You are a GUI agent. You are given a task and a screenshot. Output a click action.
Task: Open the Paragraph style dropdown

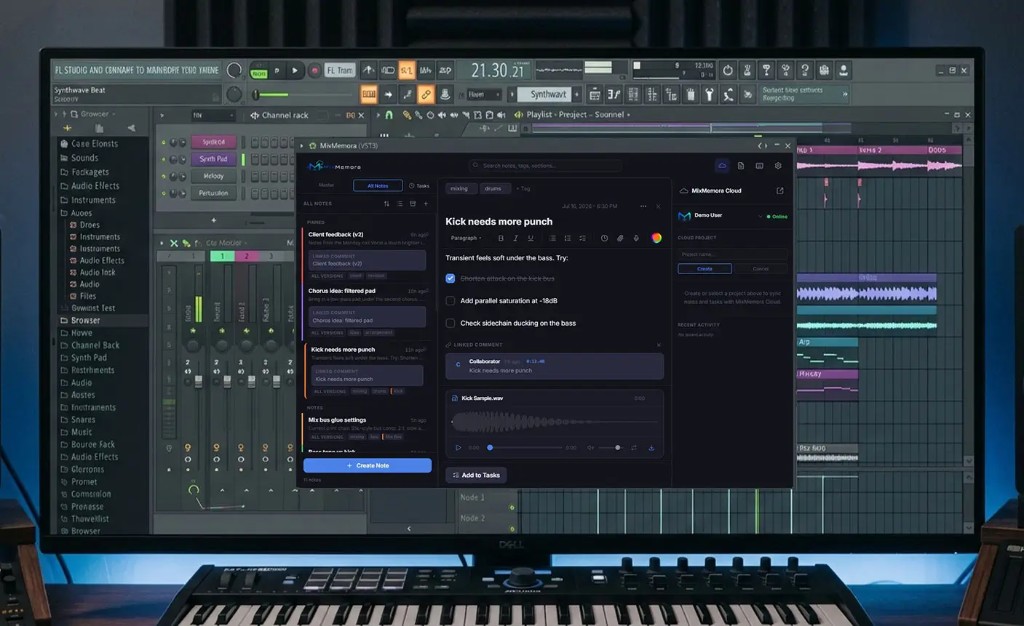click(x=466, y=238)
